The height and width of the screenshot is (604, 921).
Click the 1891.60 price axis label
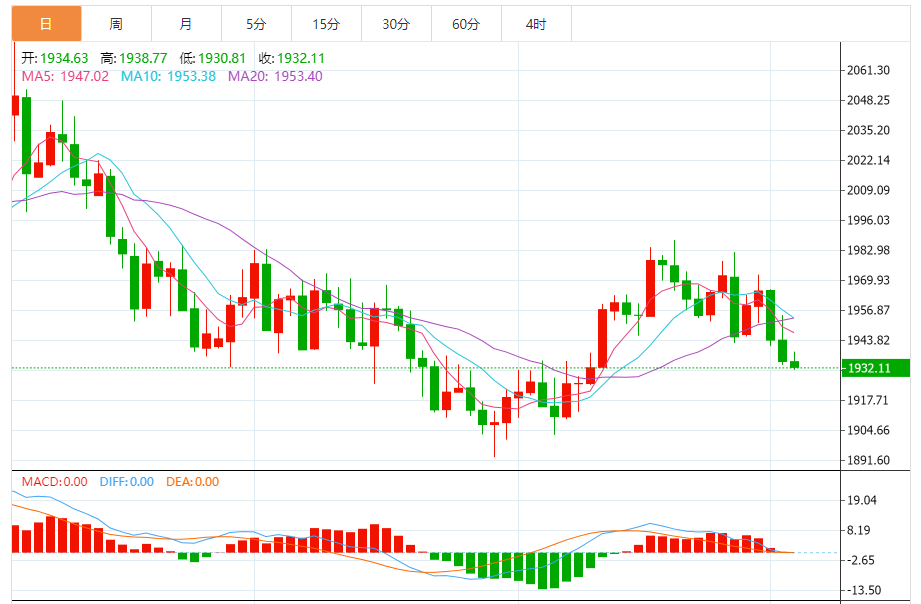pyautogui.click(x=868, y=460)
